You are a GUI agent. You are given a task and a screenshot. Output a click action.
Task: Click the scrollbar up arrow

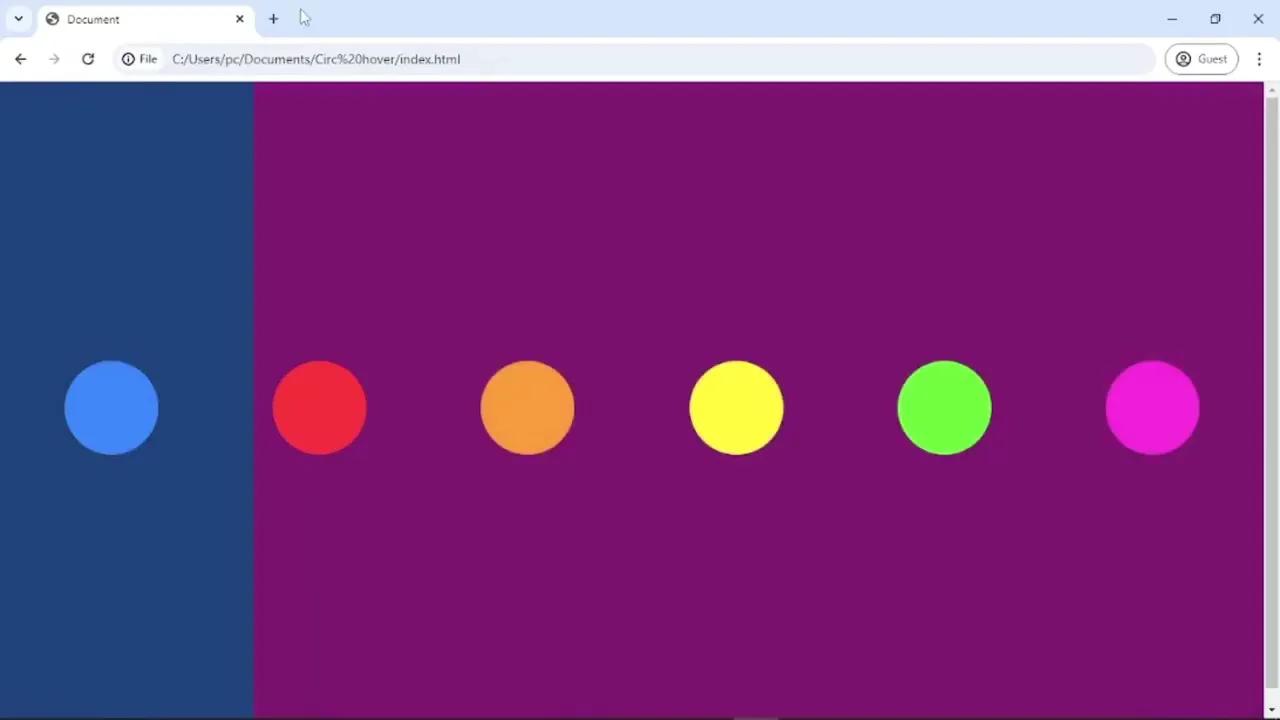click(x=1271, y=91)
